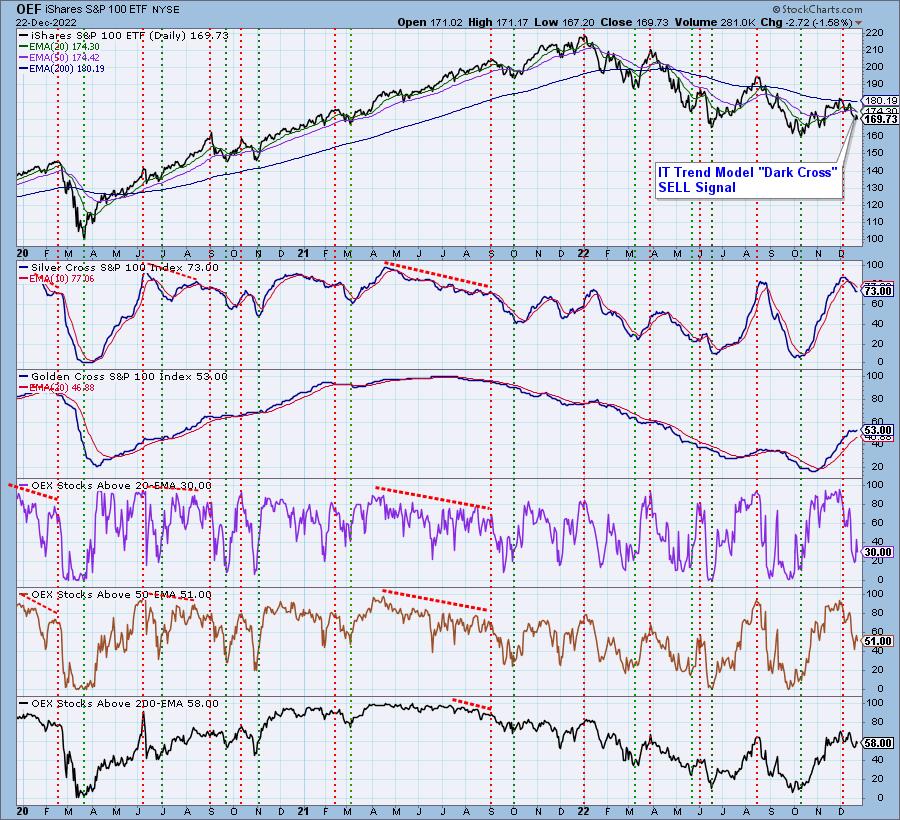Select iShares S&P 100 ETF (Daily) legend entry
The image size is (900, 820).
point(125,36)
